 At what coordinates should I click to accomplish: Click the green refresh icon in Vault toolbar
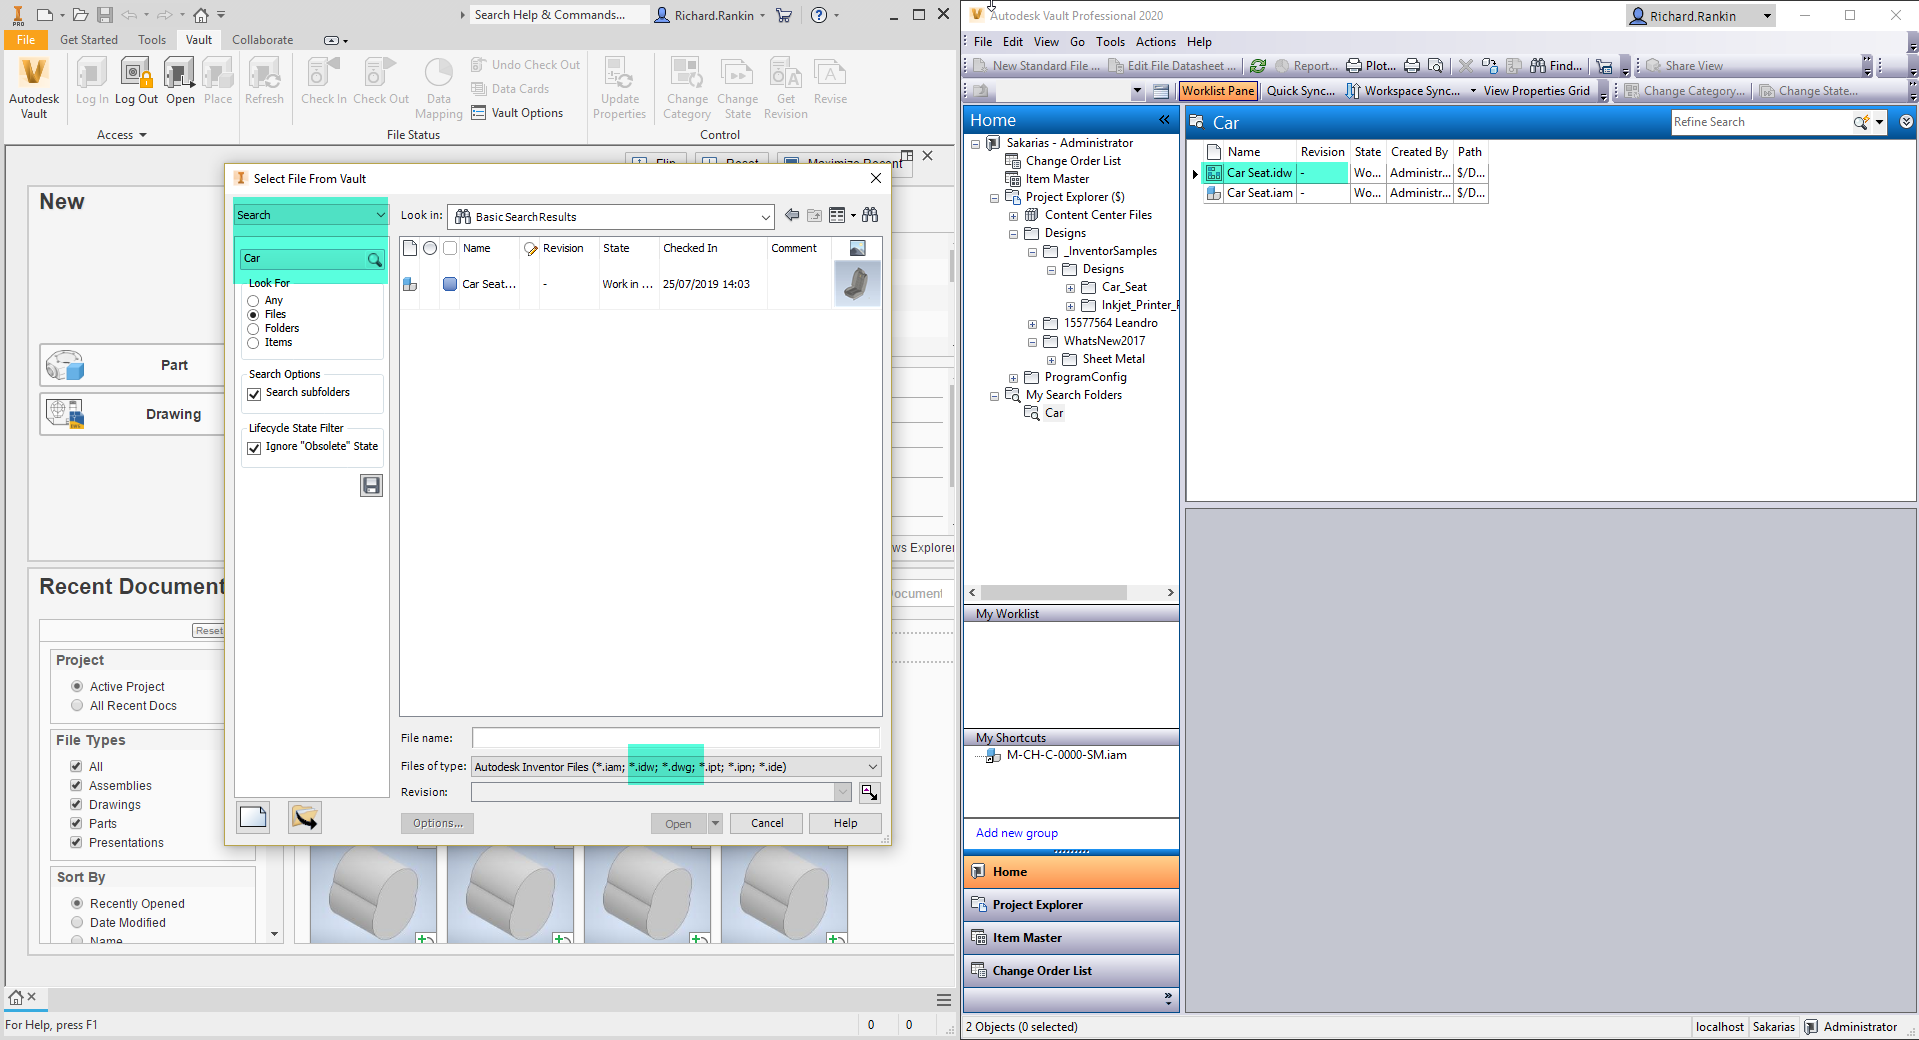(x=1258, y=66)
